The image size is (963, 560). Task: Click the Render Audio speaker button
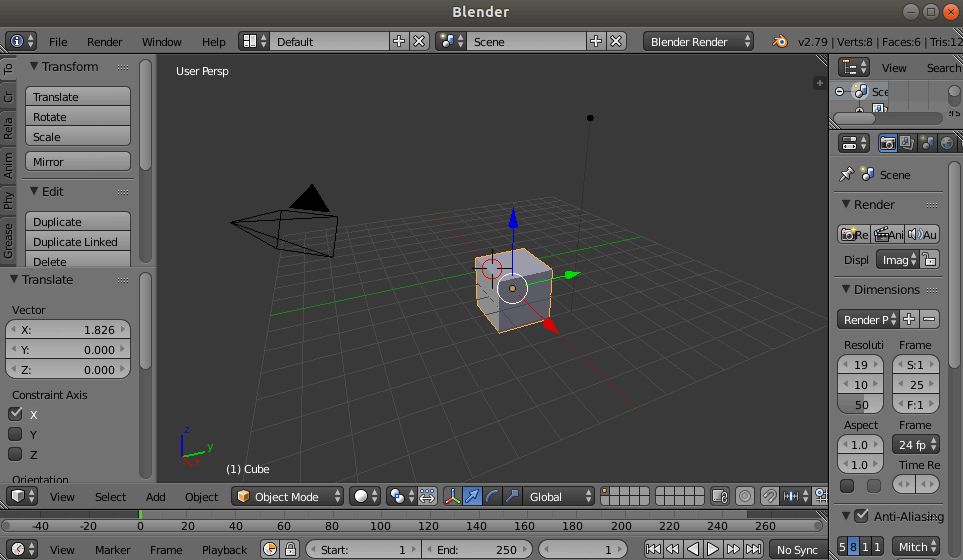(922, 234)
